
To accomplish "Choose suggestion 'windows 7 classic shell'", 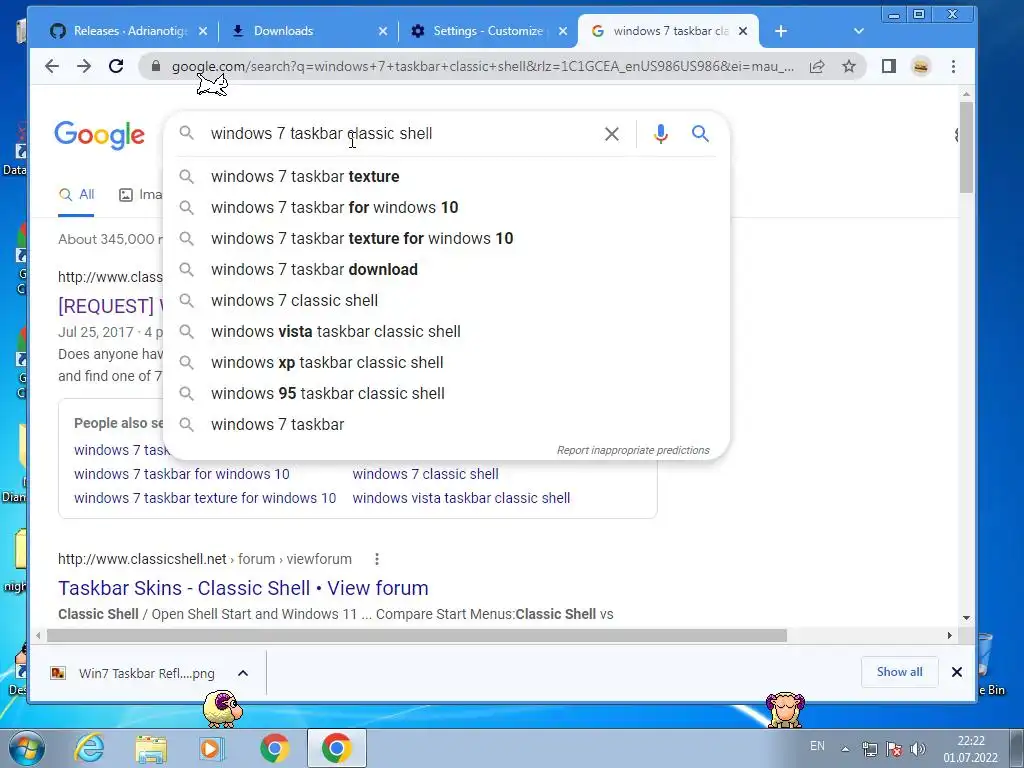I will [x=446, y=300].
